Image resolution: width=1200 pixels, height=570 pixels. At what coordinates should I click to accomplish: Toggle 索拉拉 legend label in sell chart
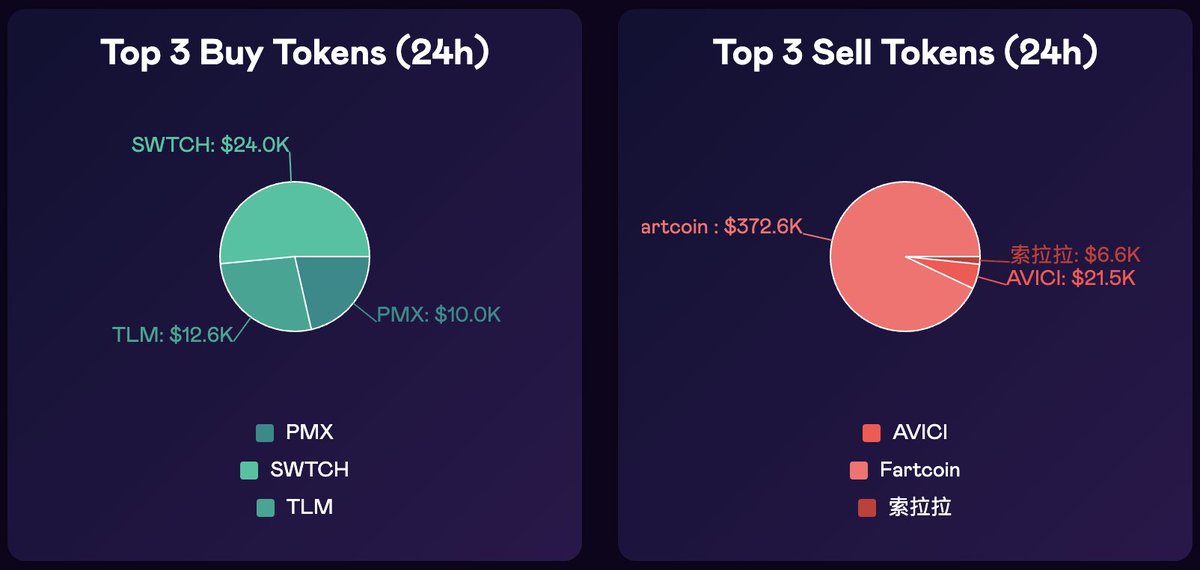click(920, 507)
